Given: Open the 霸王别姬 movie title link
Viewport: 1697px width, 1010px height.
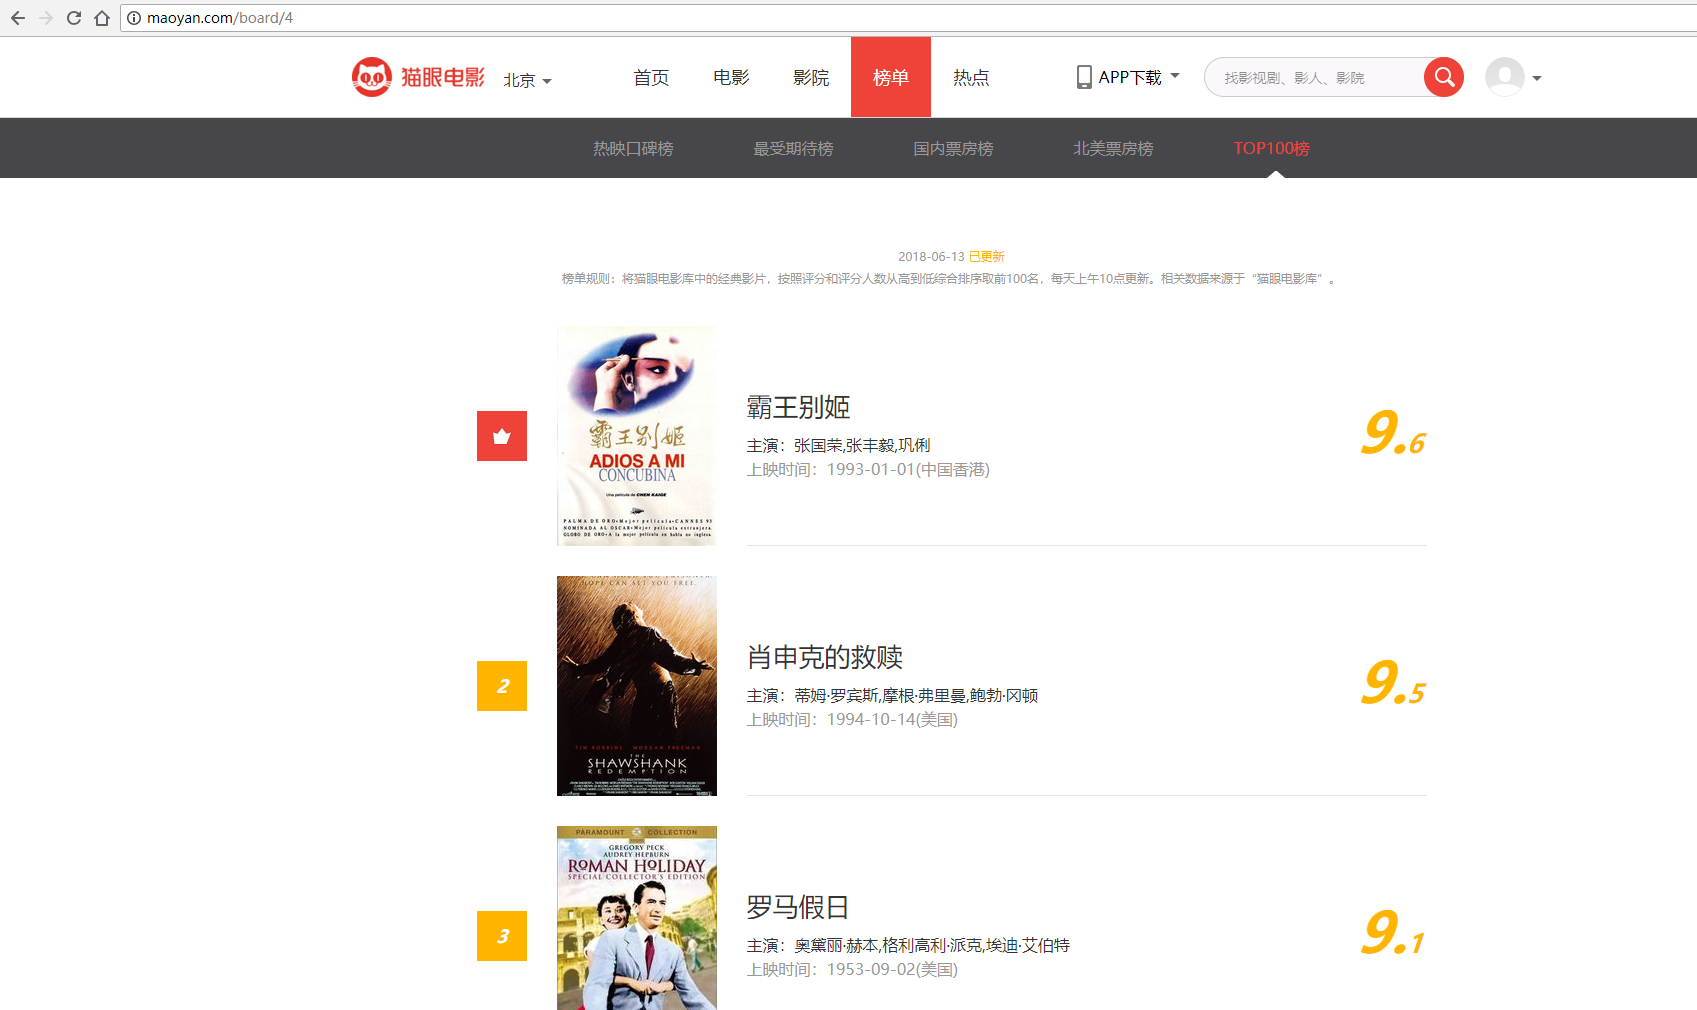Looking at the screenshot, I should tap(798, 407).
